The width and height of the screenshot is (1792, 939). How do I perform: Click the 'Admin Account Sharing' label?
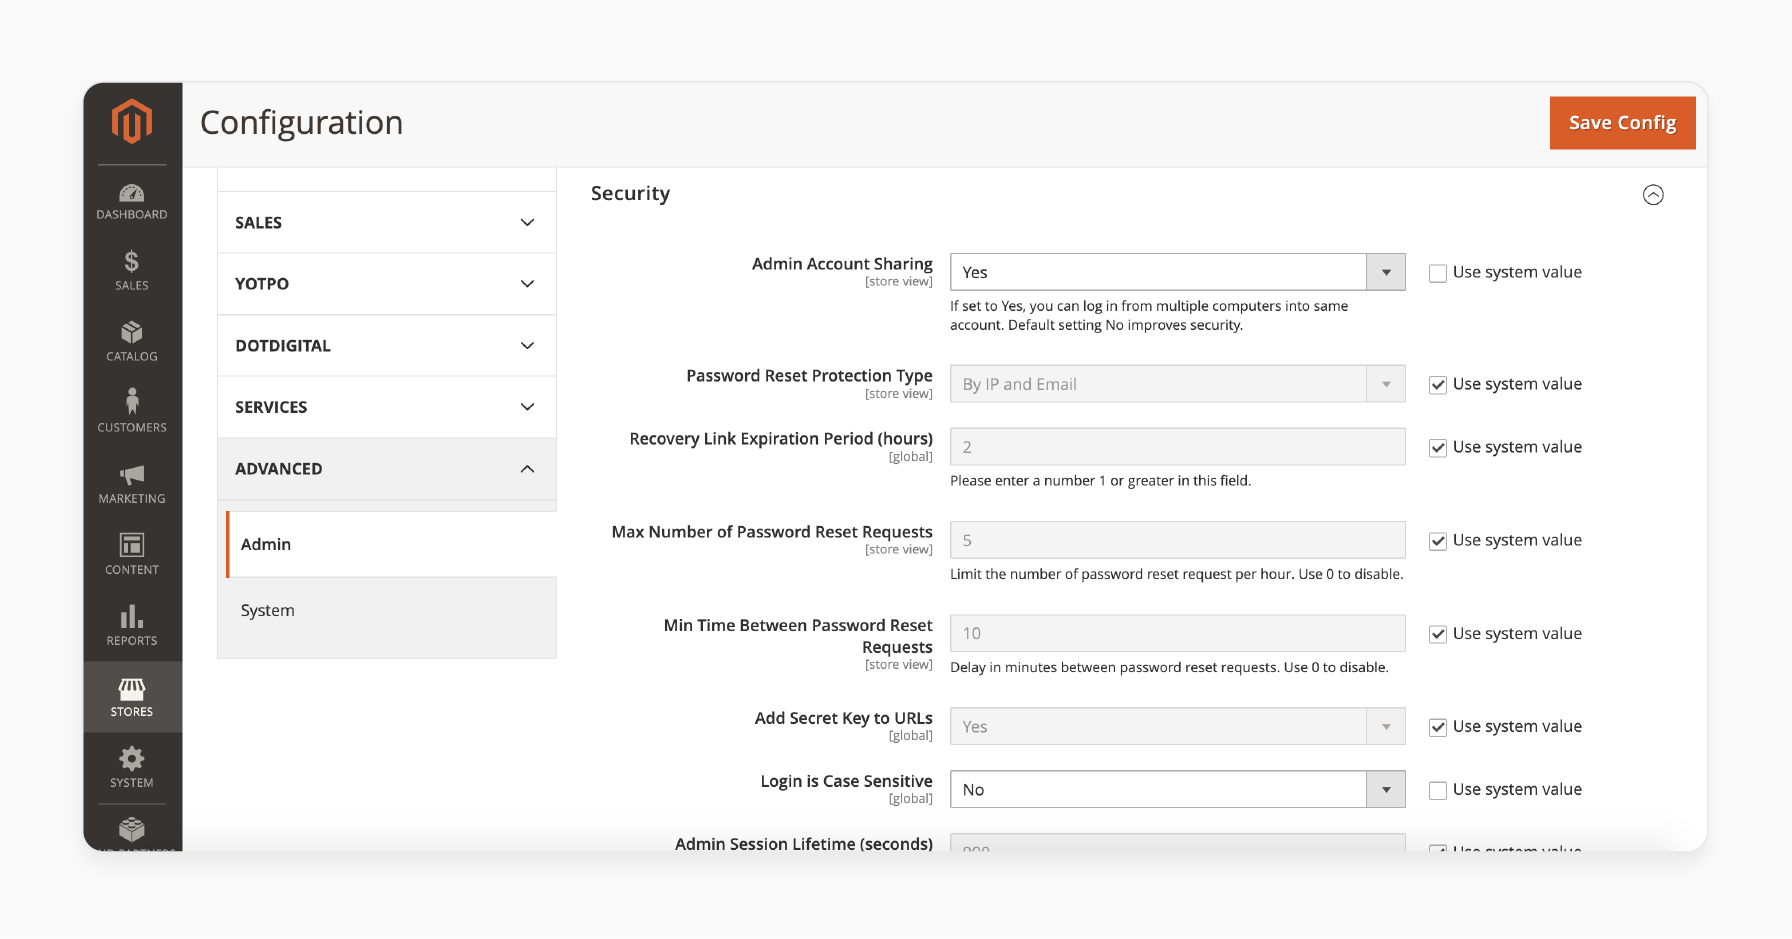(x=842, y=264)
